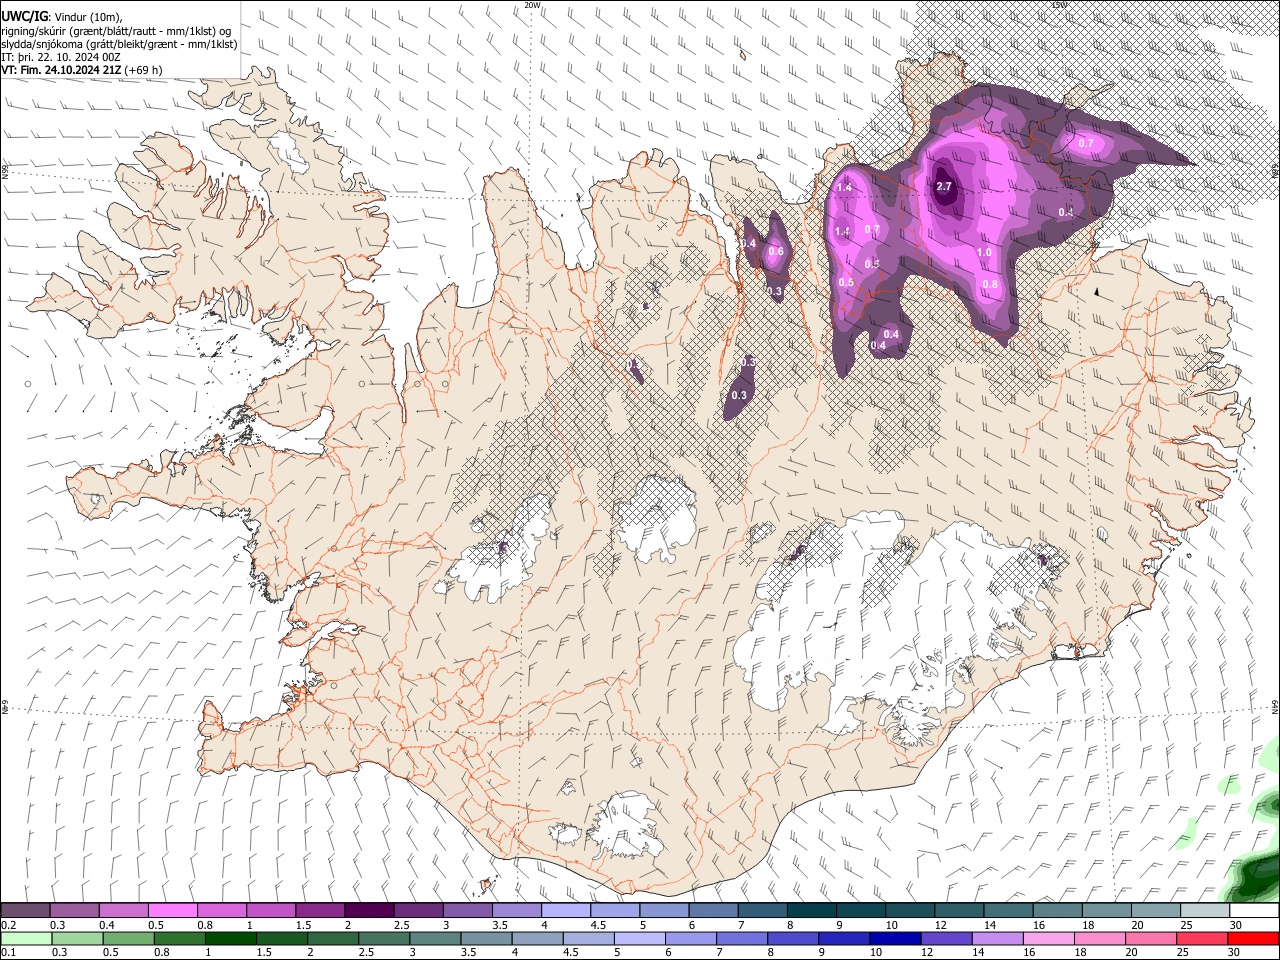Click the bright red rain swatch after 30

coord(1253,939)
